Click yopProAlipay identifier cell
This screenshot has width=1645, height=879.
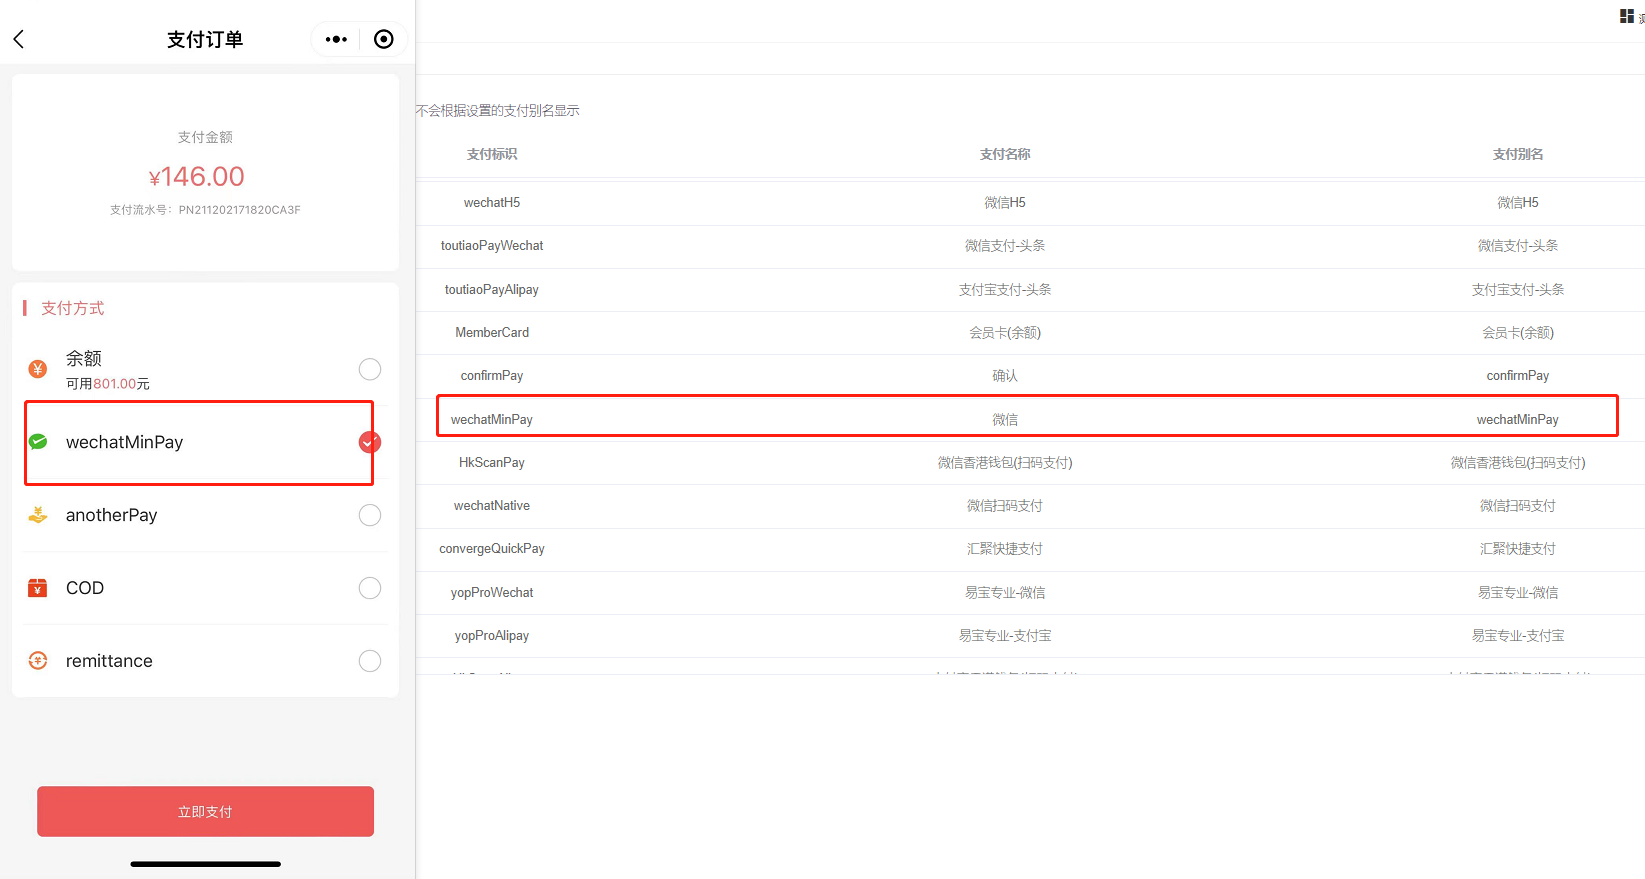pyautogui.click(x=492, y=636)
